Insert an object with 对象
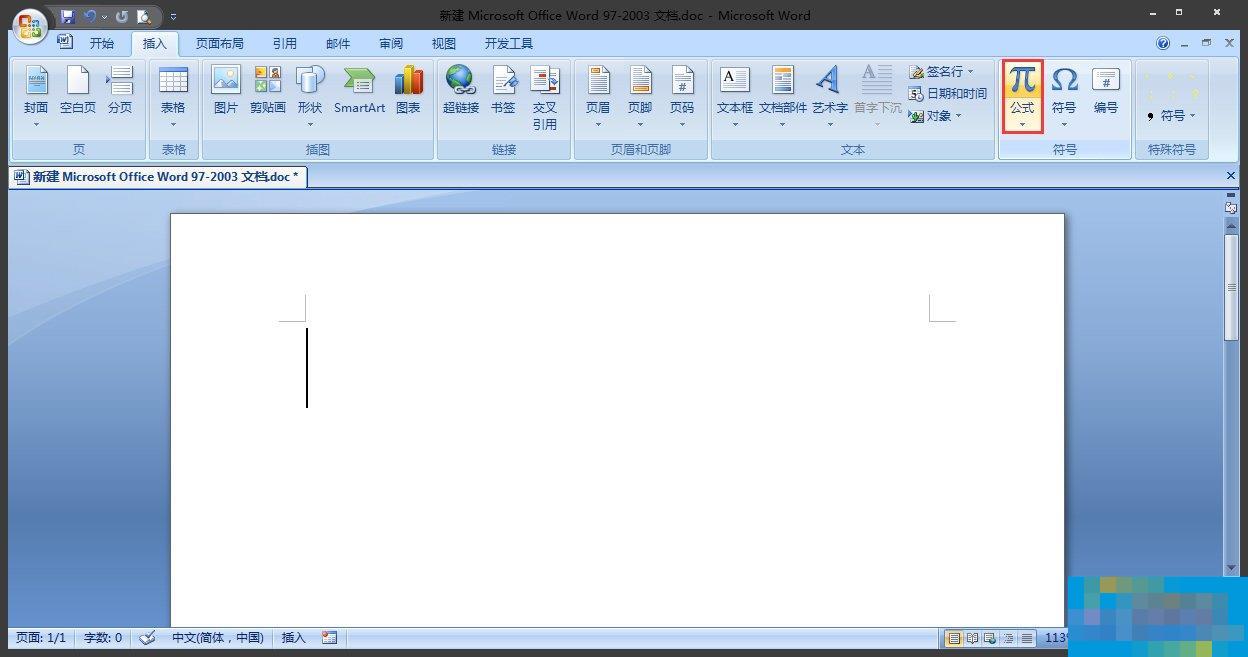This screenshot has width=1248, height=657. (935, 116)
